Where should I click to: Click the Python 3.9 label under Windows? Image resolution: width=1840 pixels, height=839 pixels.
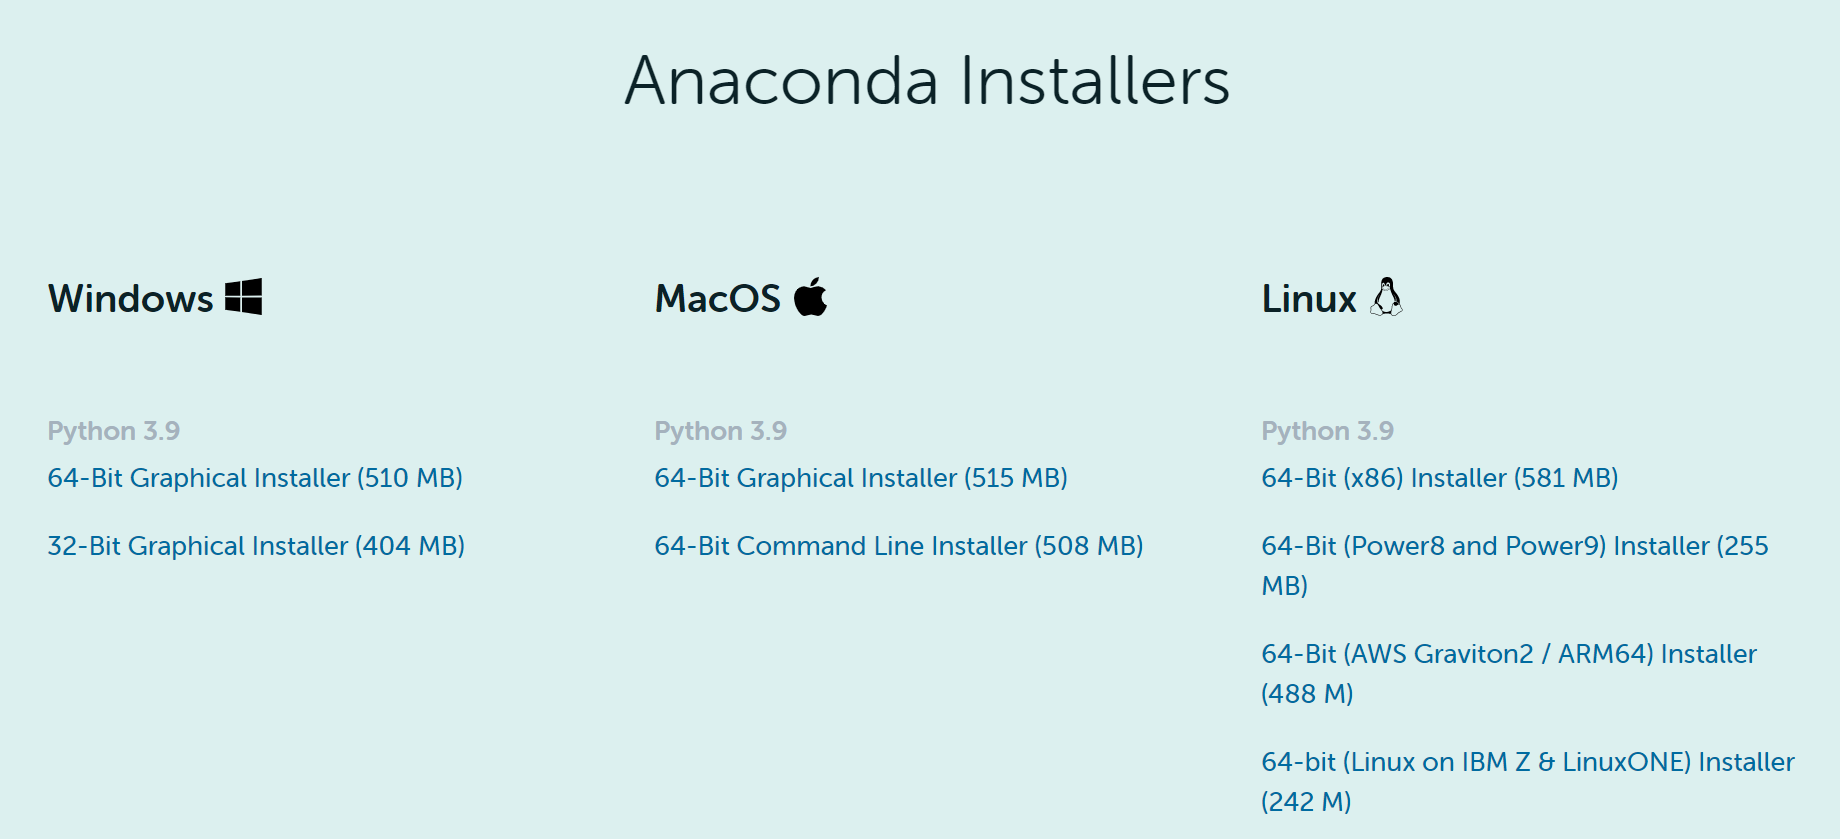[114, 431]
